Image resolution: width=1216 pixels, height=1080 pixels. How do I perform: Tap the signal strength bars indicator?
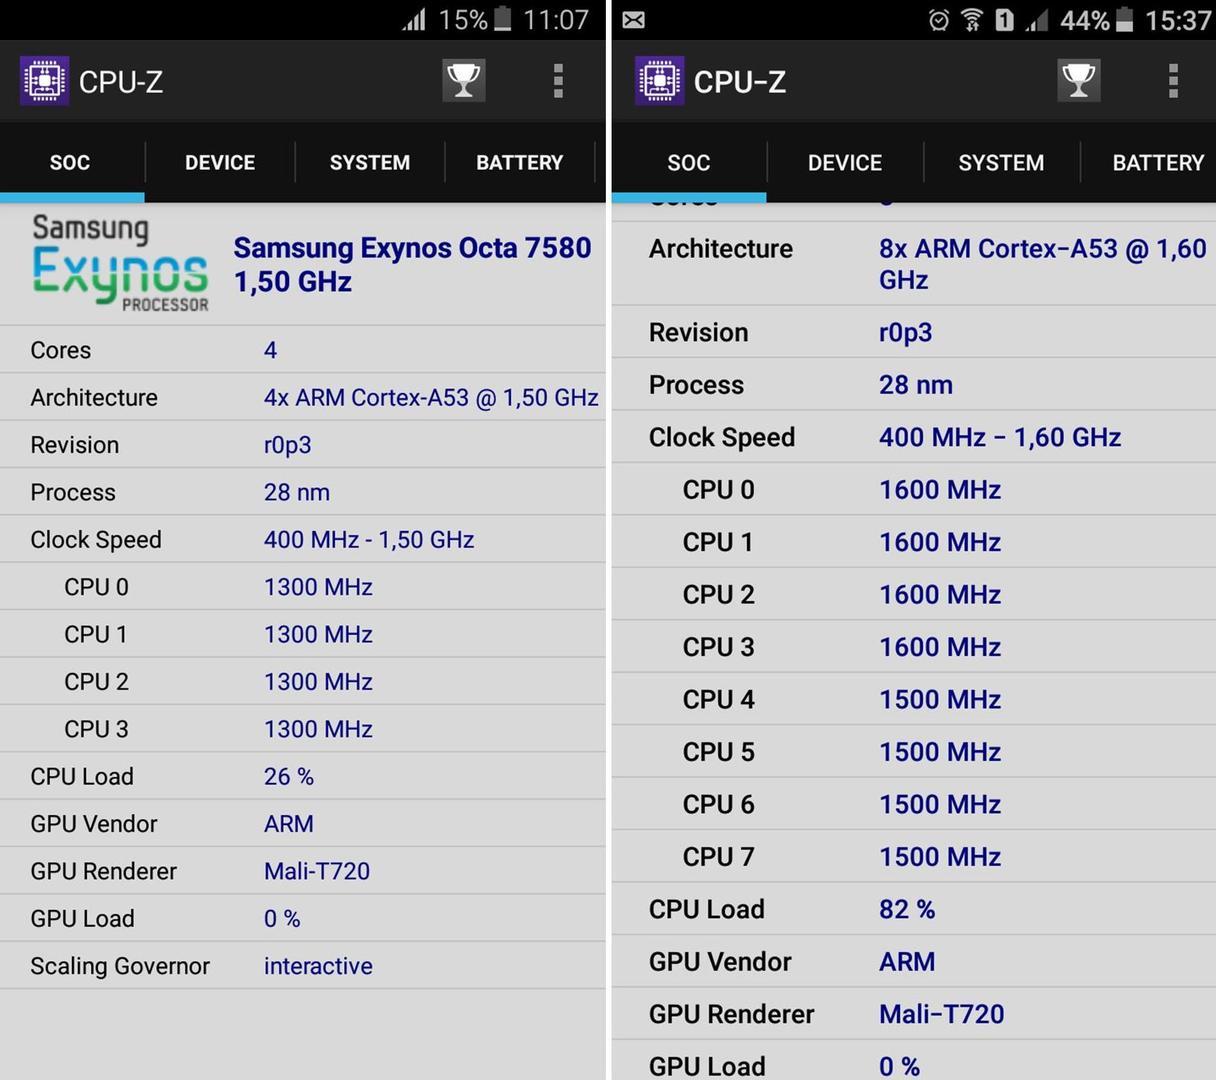pyautogui.click(x=415, y=18)
